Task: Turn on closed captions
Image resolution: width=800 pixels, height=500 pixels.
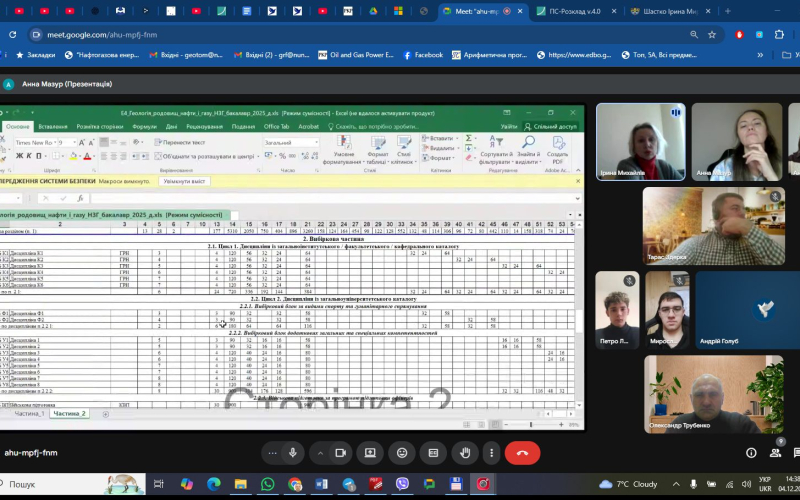Action: pos(434,453)
